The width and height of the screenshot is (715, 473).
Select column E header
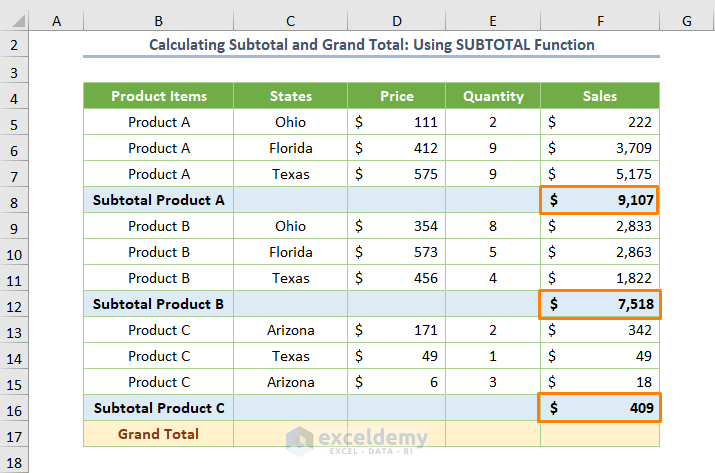tap(493, 21)
